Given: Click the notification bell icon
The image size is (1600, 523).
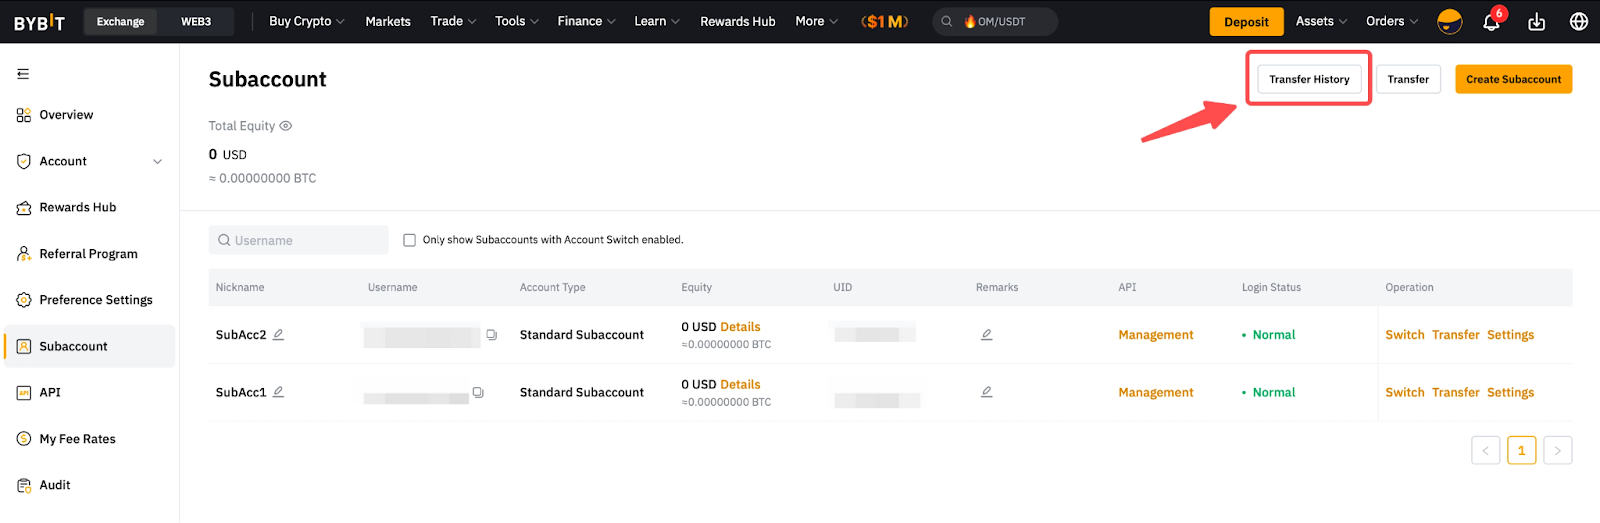Looking at the screenshot, I should [x=1491, y=22].
